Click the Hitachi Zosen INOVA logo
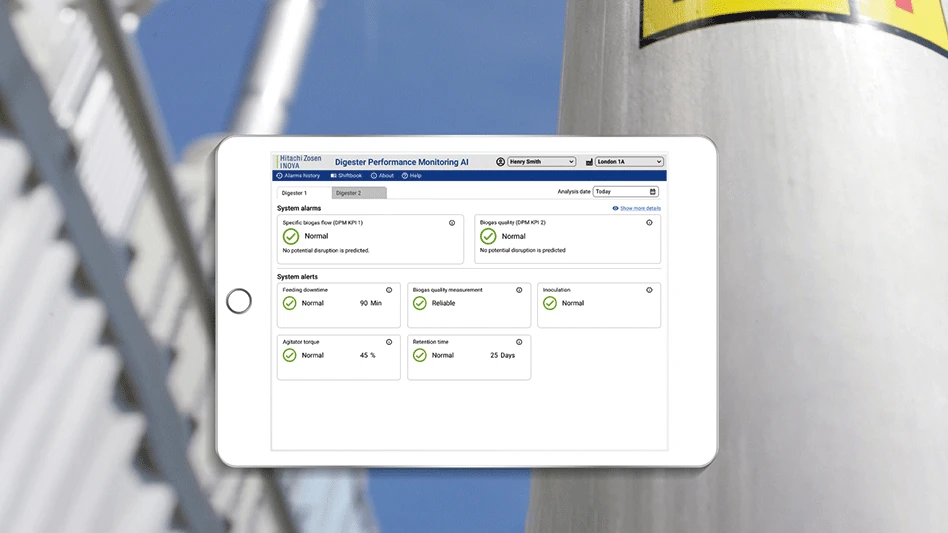Image resolution: width=948 pixels, height=533 pixels. (x=300, y=161)
